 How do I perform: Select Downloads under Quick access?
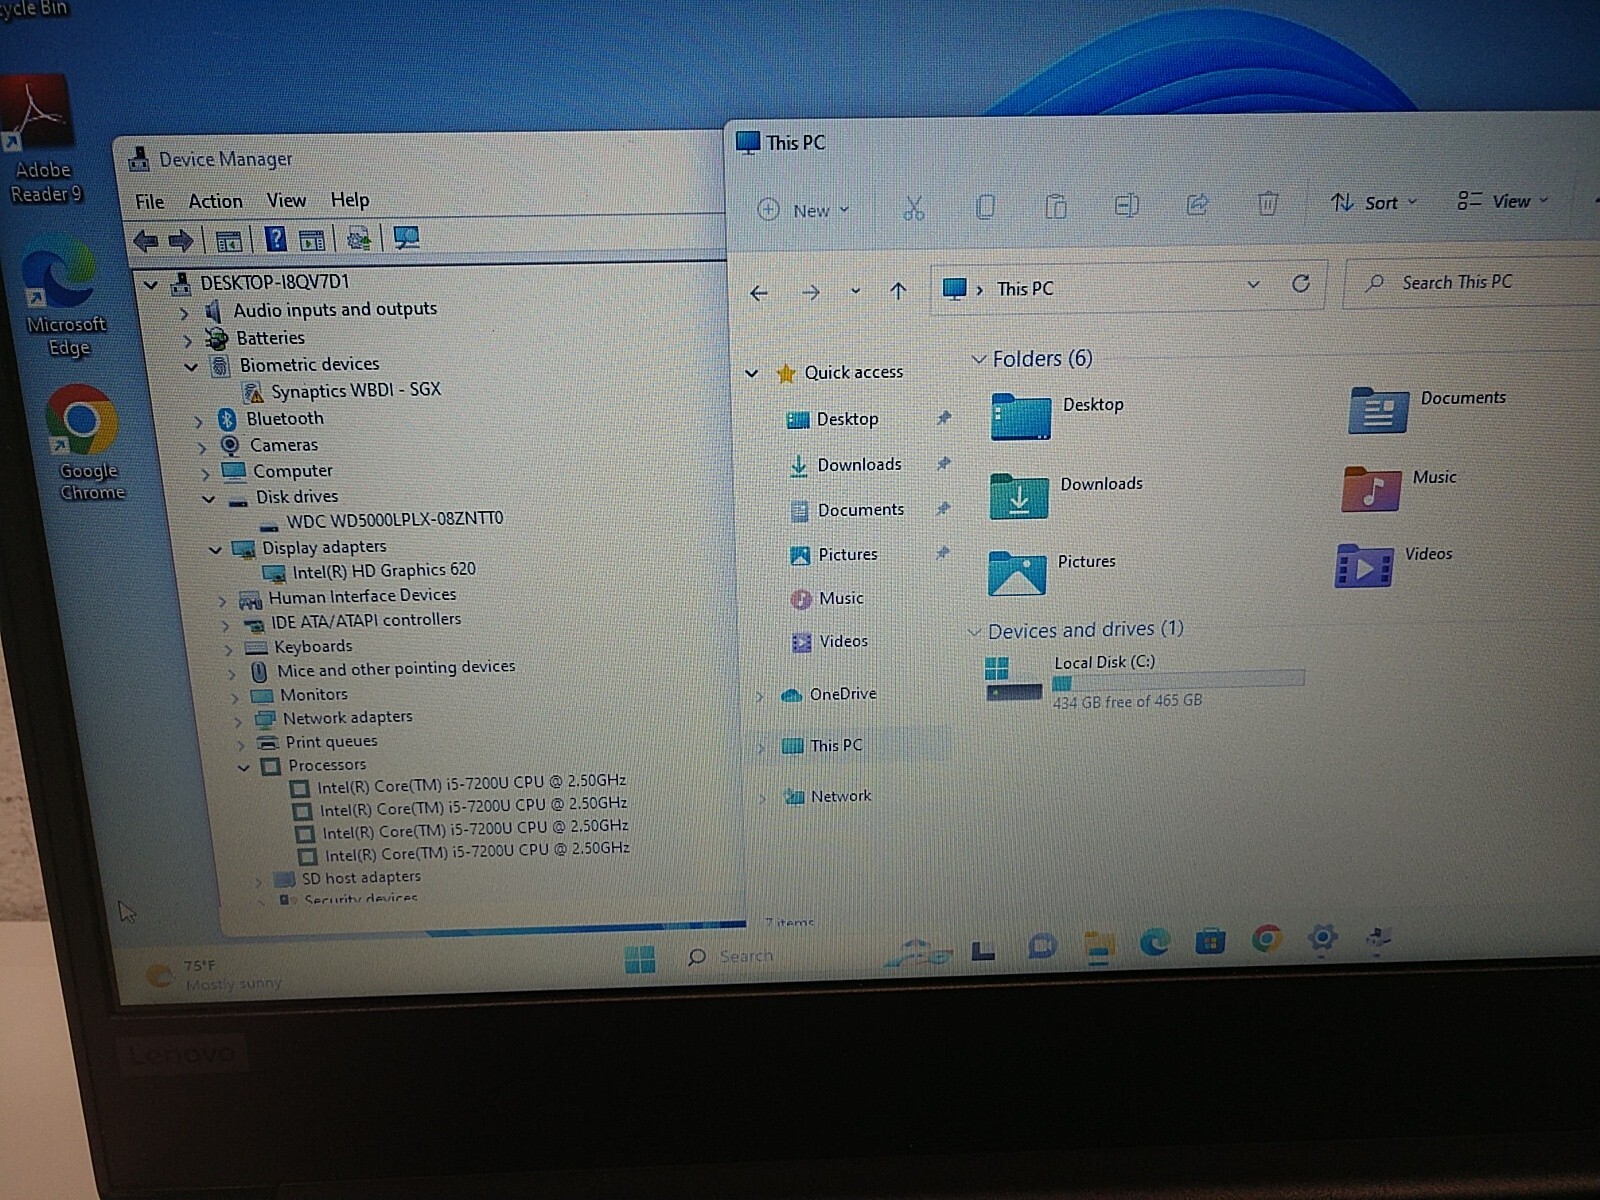859,465
